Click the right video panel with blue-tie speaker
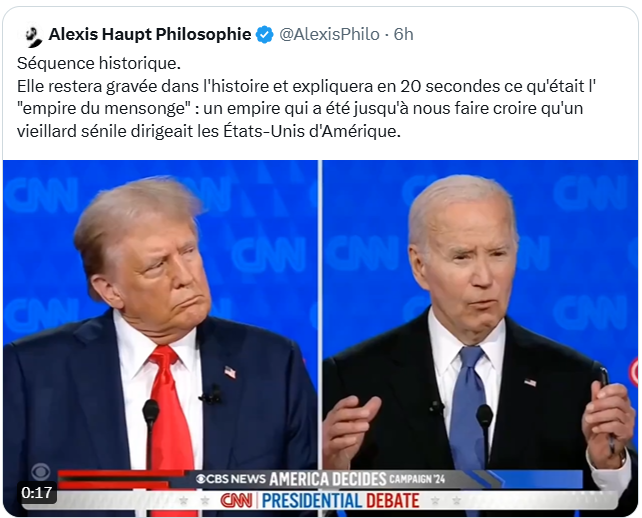Screen dimensions: 642x518 [480, 338]
